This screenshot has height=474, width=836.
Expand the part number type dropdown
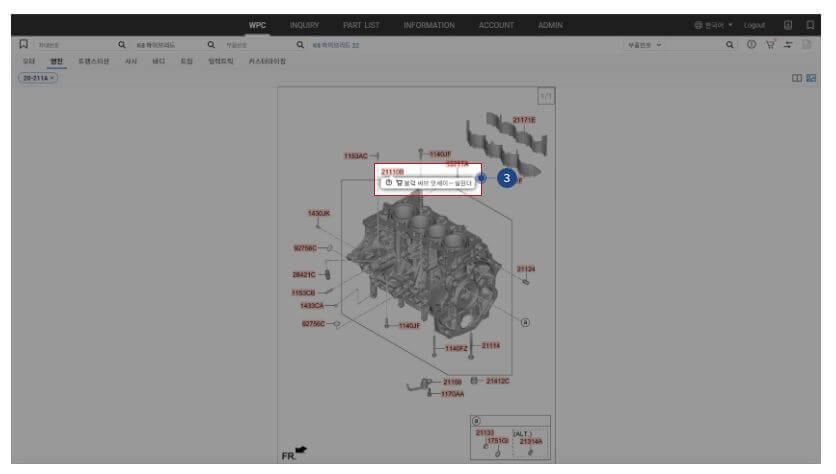click(645, 45)
